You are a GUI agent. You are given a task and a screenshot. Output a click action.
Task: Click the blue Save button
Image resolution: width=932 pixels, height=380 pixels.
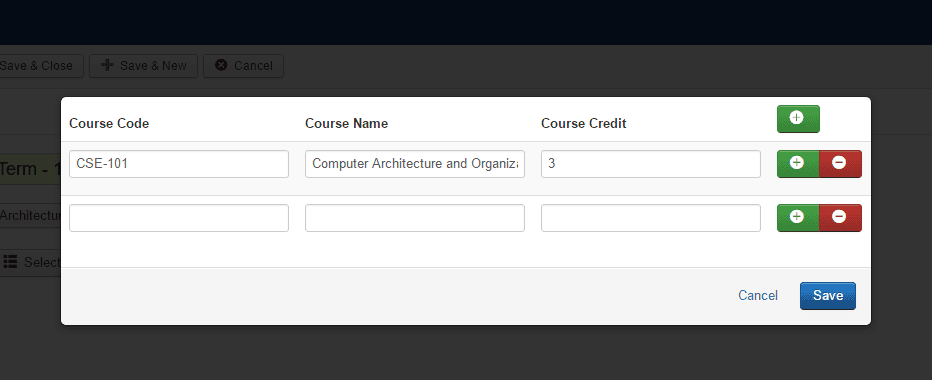click(x=828, y=296)
